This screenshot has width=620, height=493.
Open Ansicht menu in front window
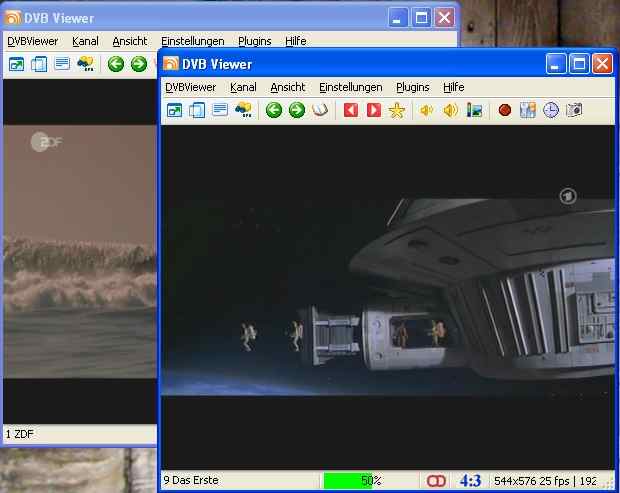288,87
